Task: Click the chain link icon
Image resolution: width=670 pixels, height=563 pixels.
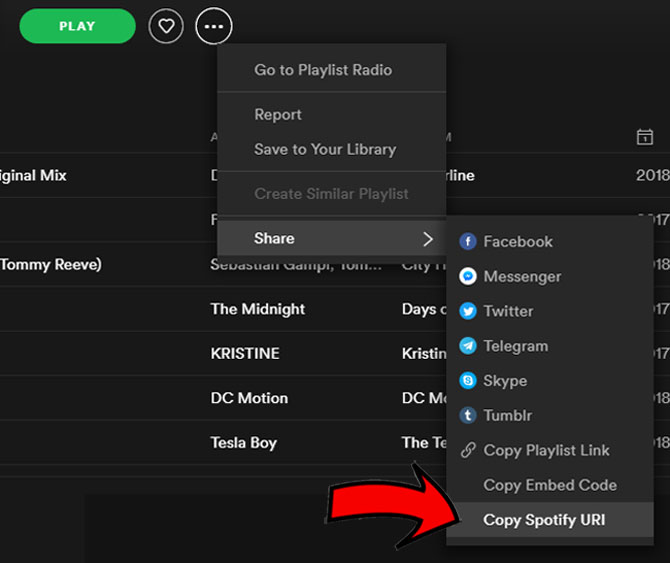Action: pyautogui.click(x=468, y=450)
